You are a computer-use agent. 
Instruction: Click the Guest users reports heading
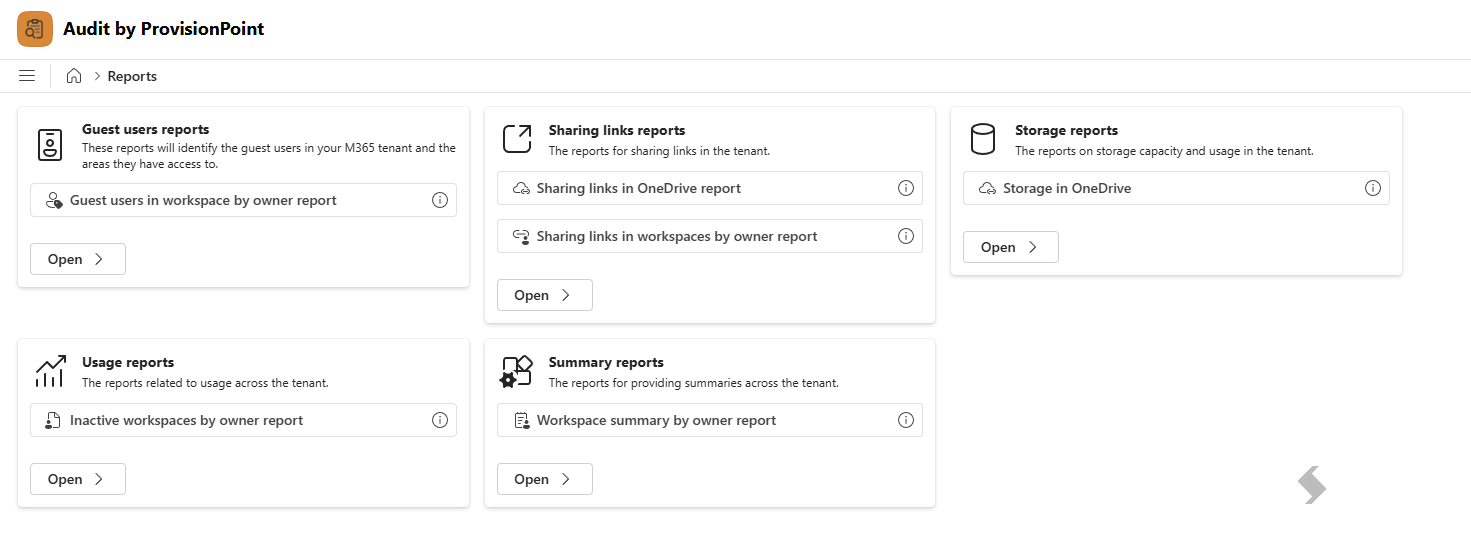point(146,129)
